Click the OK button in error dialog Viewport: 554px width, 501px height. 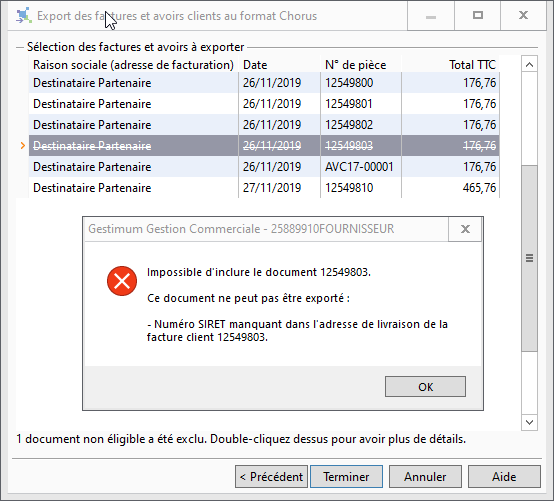[x=425, y=387]
